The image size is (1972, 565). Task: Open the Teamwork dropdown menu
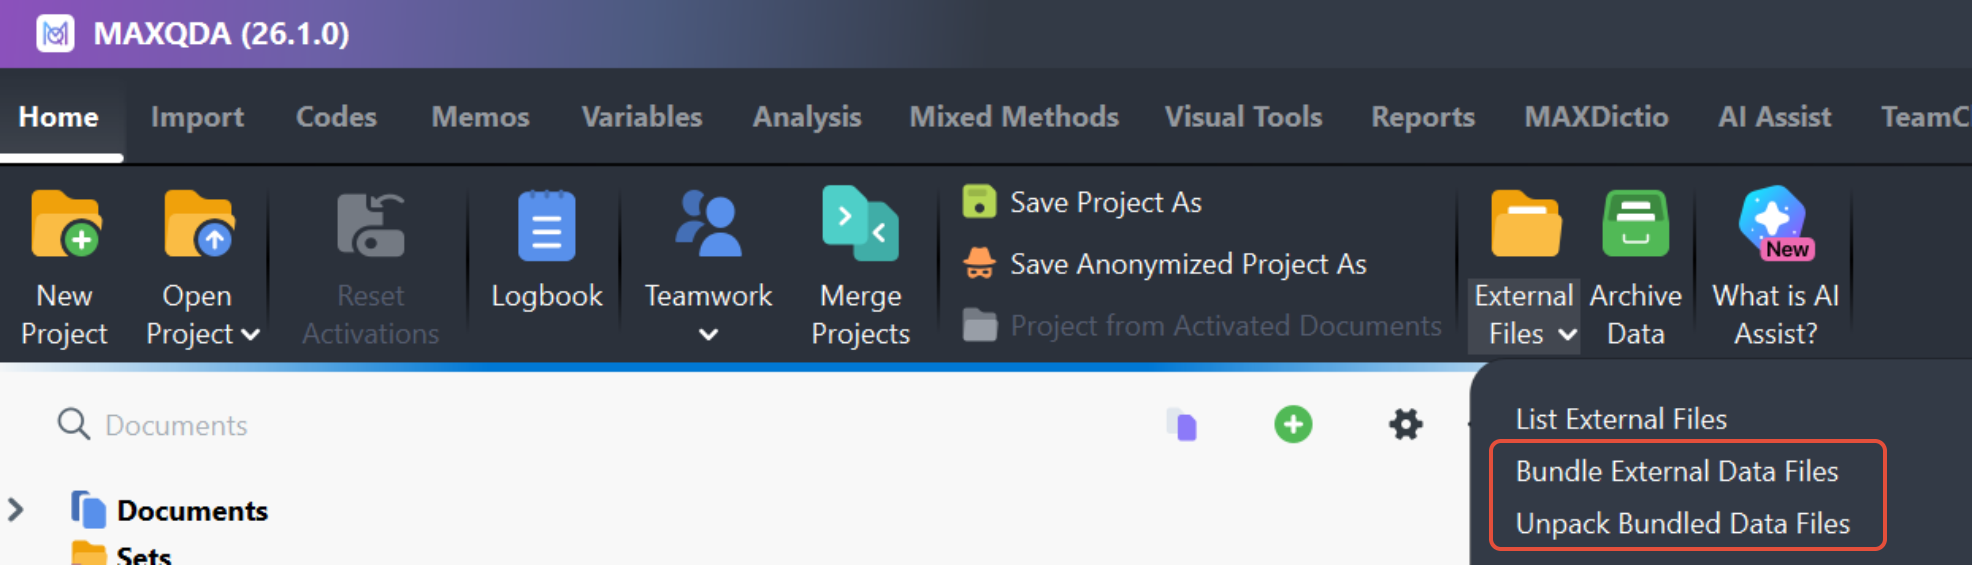tap(708, 335)
